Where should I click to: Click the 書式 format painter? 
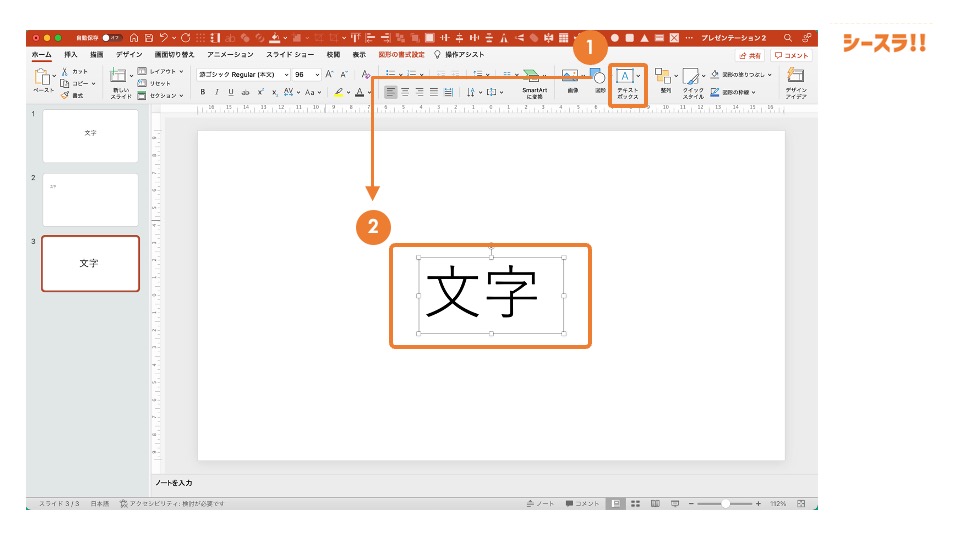[x=72, y=96]
